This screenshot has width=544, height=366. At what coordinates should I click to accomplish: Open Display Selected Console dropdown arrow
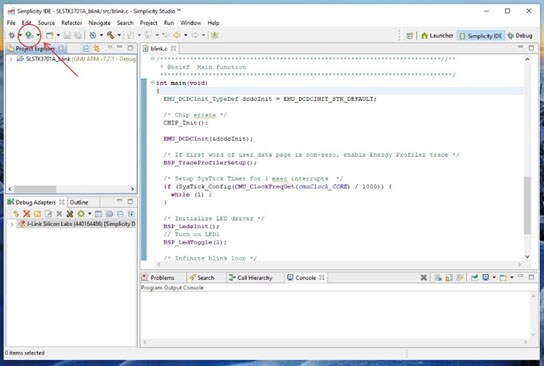(494, 277)
